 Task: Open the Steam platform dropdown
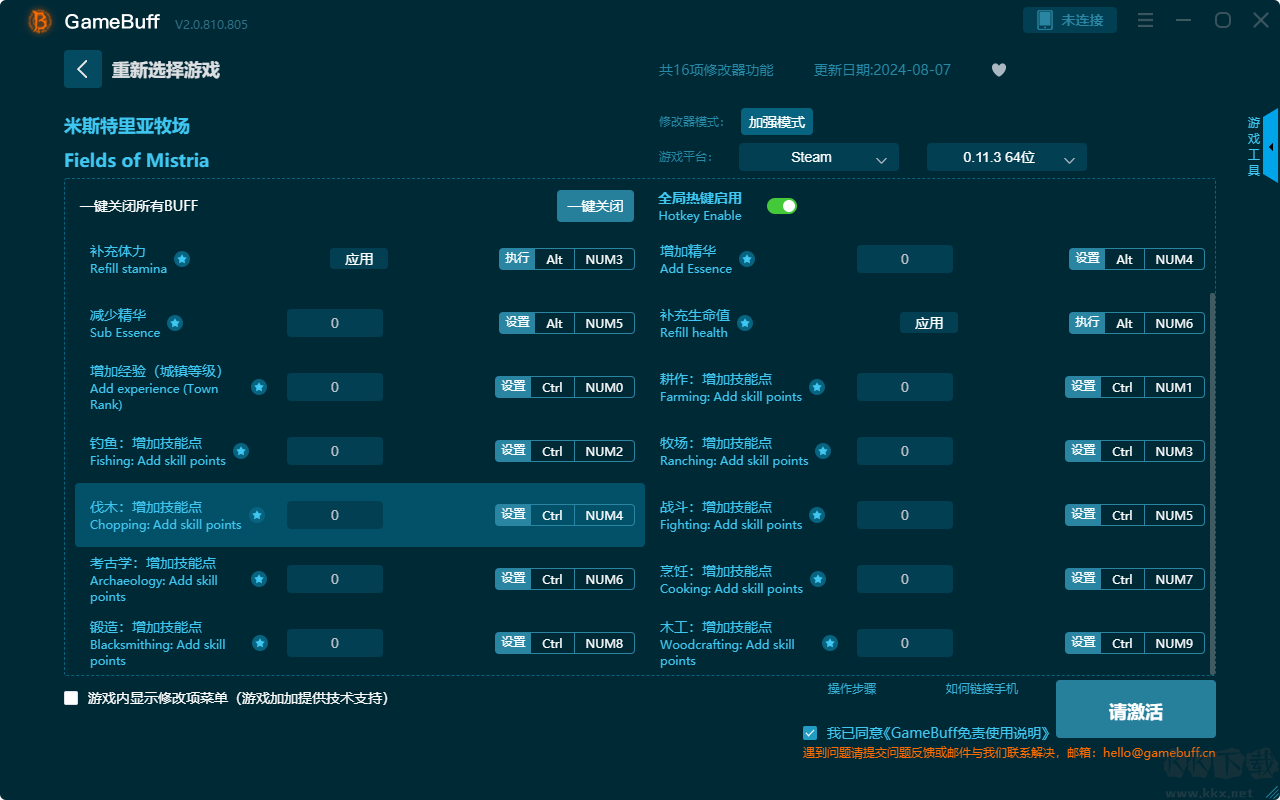[x=819, y=157]
